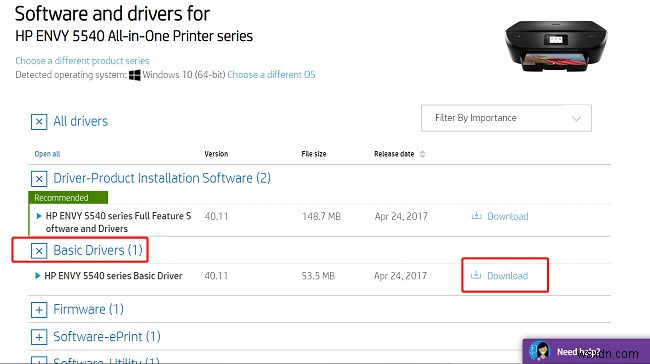Click the Release date column header
The height and width of the screenshot is (364, 650).
point(394,154)
